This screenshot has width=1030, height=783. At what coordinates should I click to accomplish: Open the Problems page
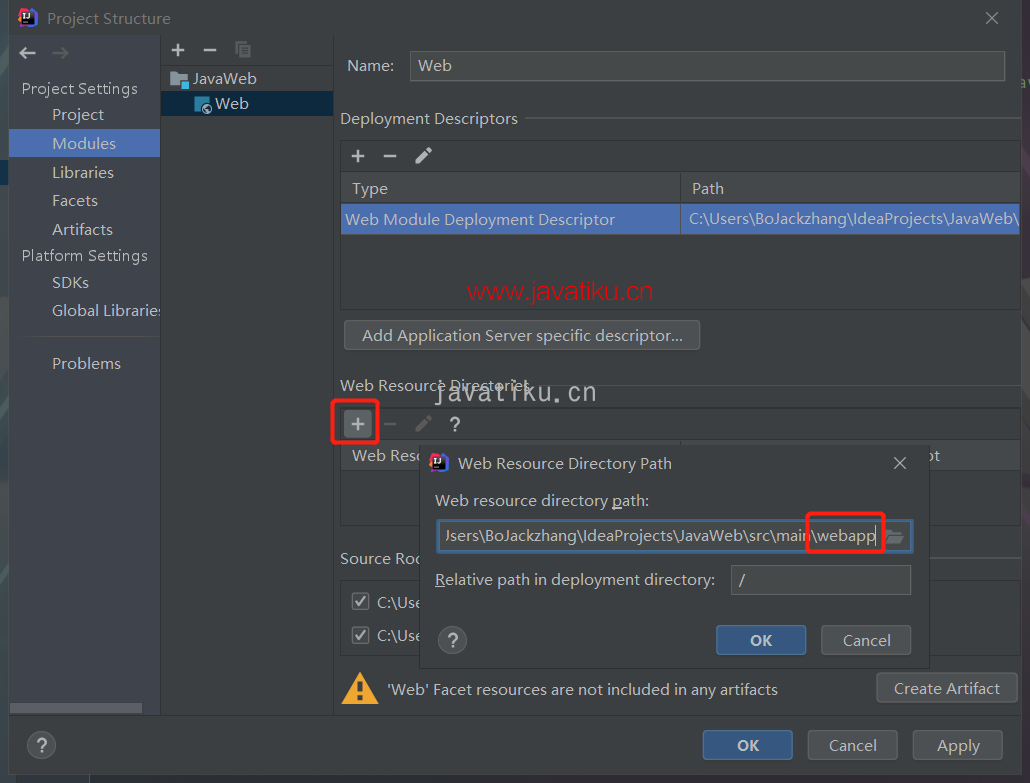[84, 363]
